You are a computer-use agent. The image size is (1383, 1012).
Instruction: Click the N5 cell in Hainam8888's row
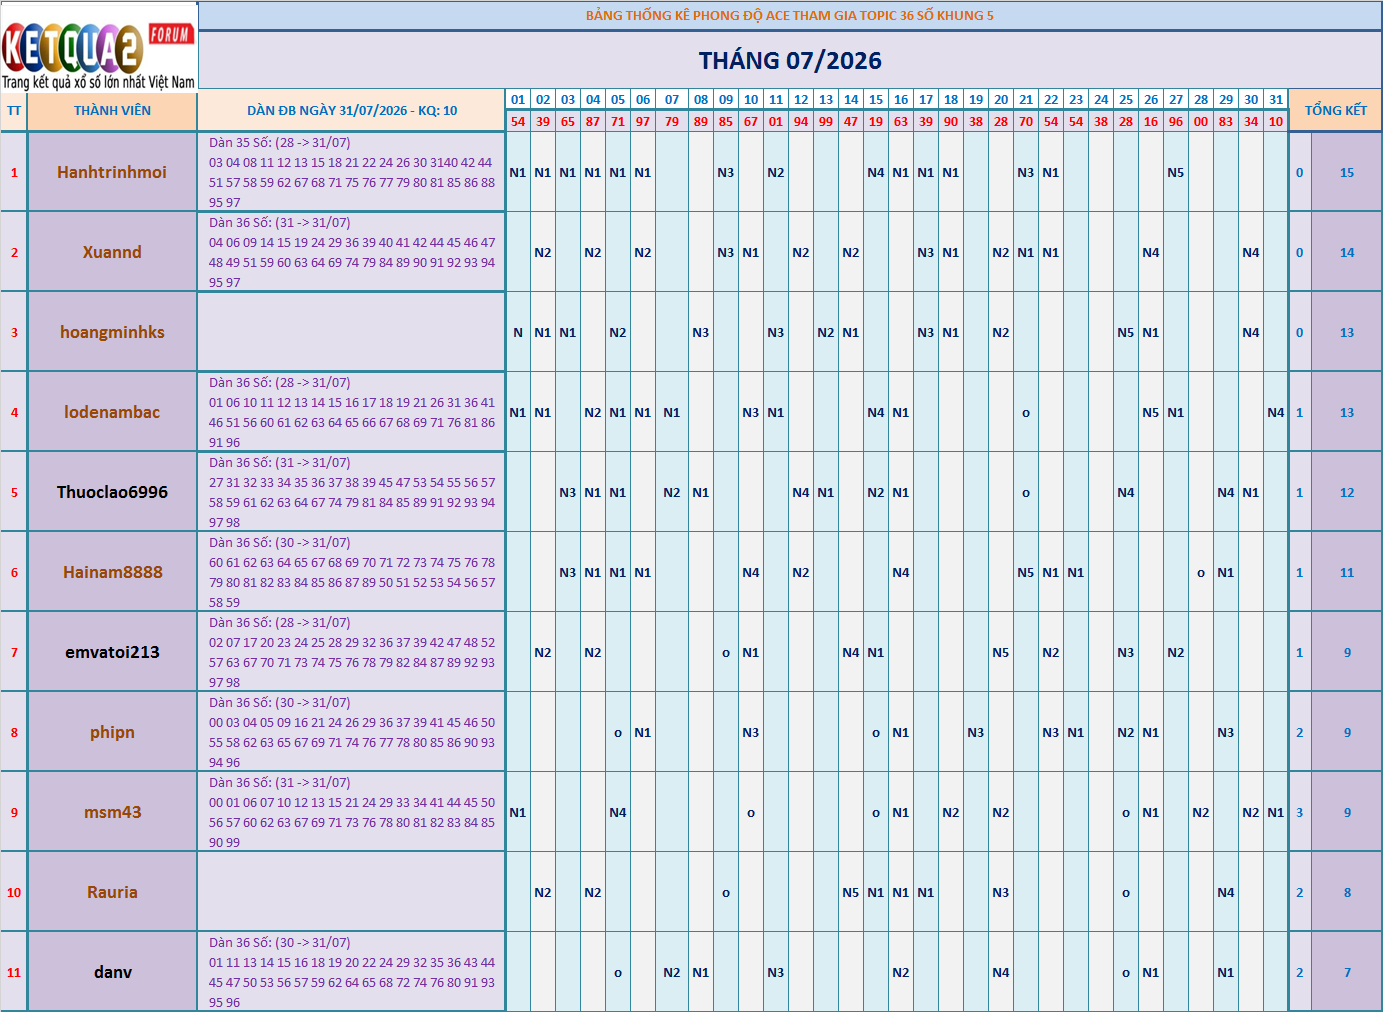point(1026,572)
